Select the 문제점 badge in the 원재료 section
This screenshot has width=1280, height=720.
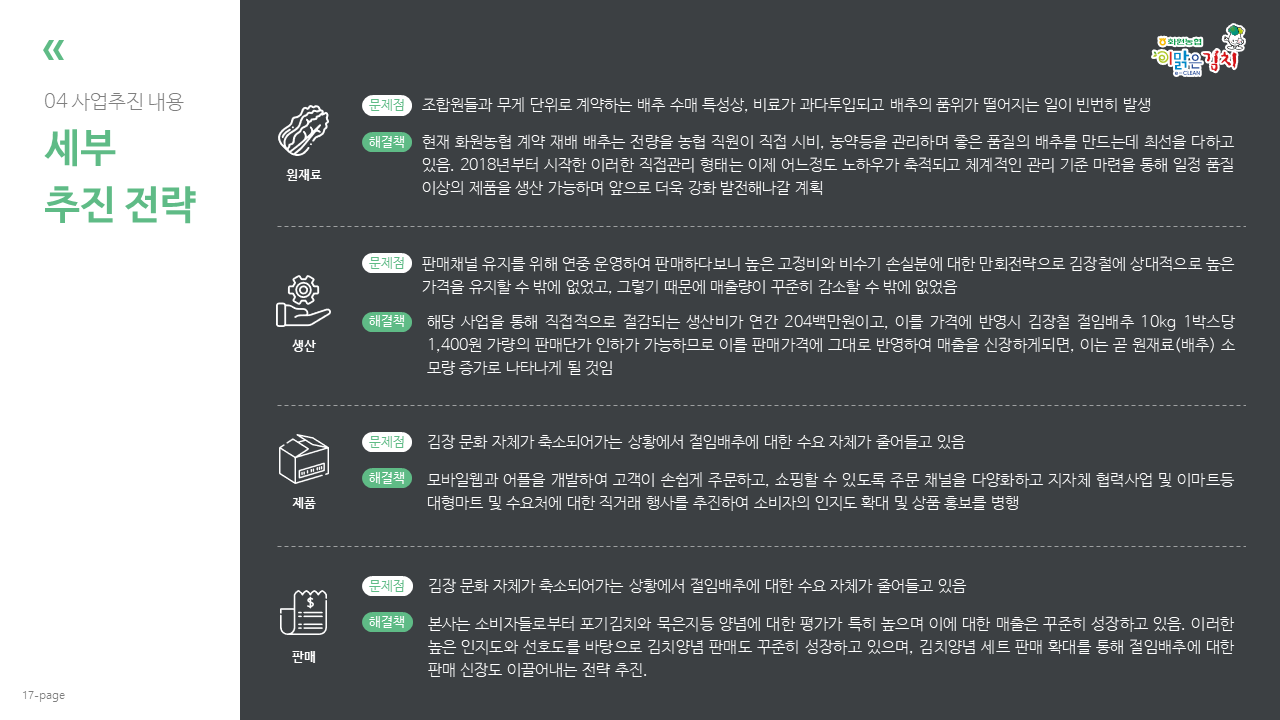coord(387,104)
